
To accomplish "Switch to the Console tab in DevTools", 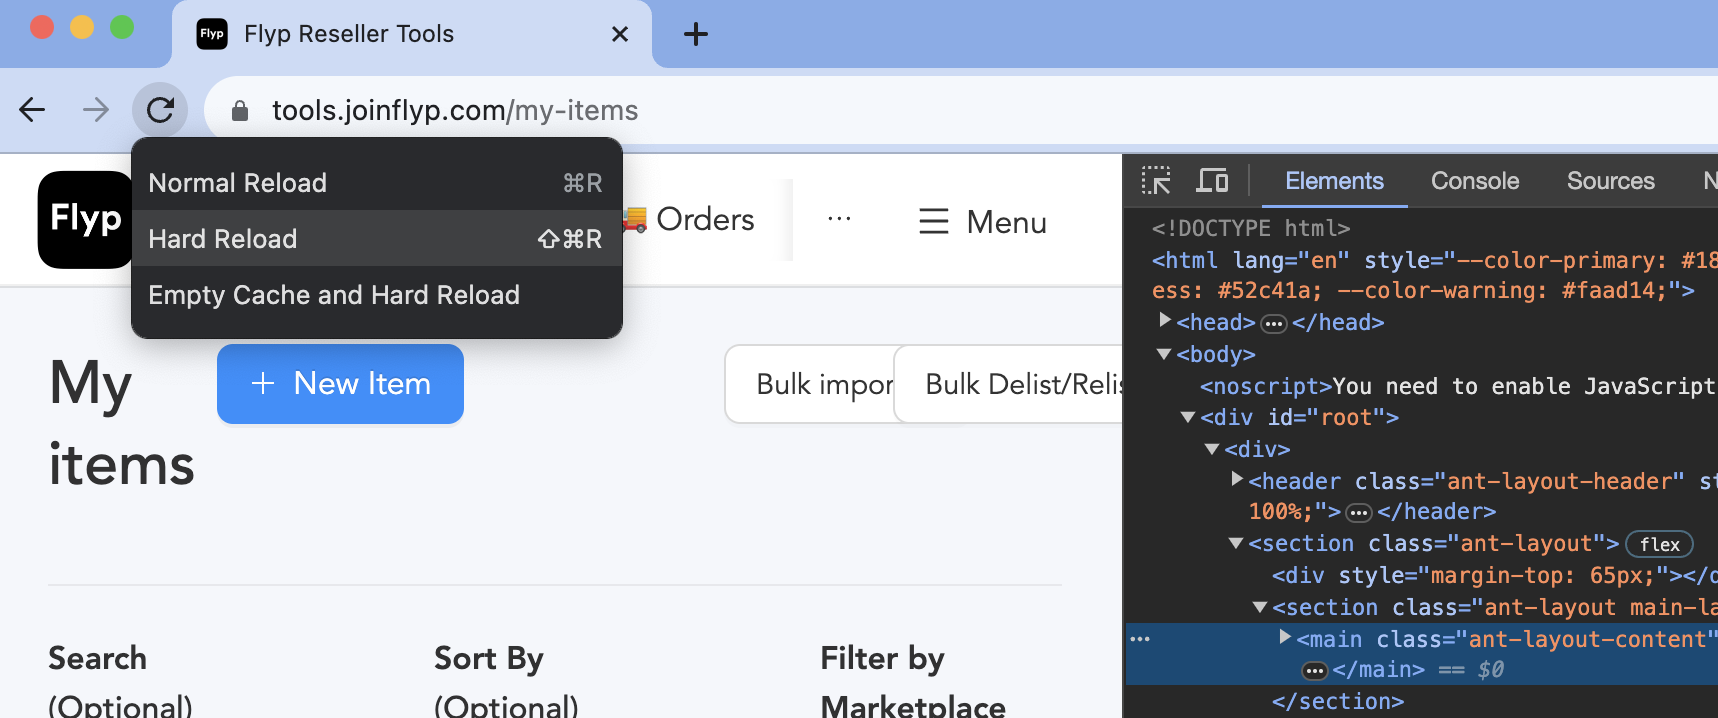I will tap(1474, 181).
